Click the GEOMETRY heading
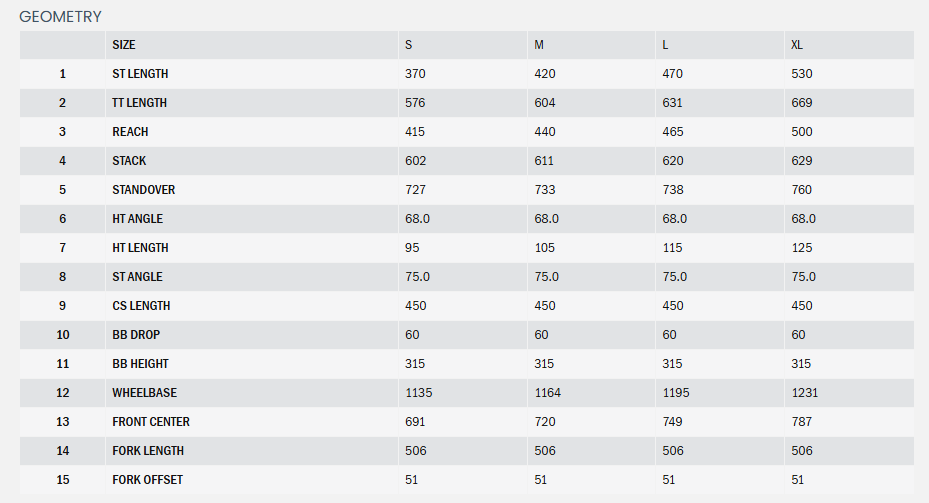Screen dimensions: 929x503 click(x=60, y=16)
